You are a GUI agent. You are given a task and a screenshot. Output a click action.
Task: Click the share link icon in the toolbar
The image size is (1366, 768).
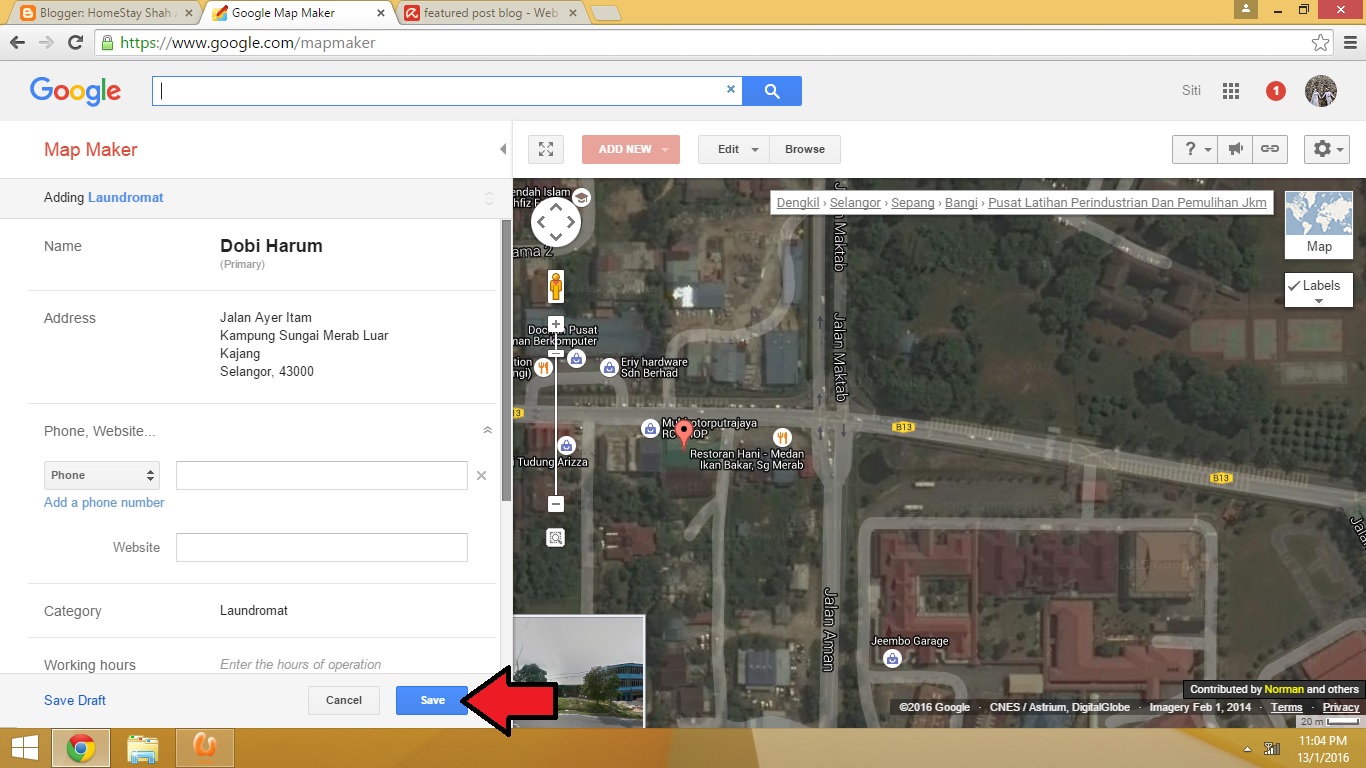[1270, 148]
